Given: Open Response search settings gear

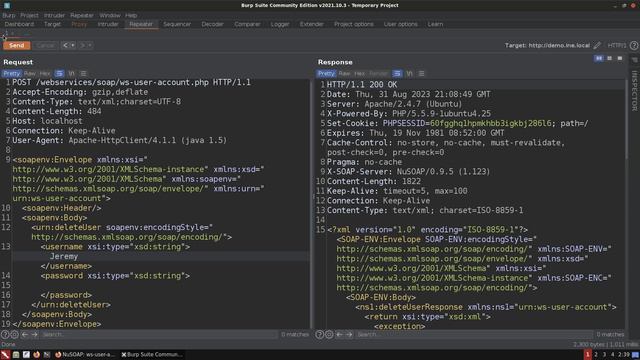Looking at the screenshot, I should pyautogui.click(x=329, y=335).
